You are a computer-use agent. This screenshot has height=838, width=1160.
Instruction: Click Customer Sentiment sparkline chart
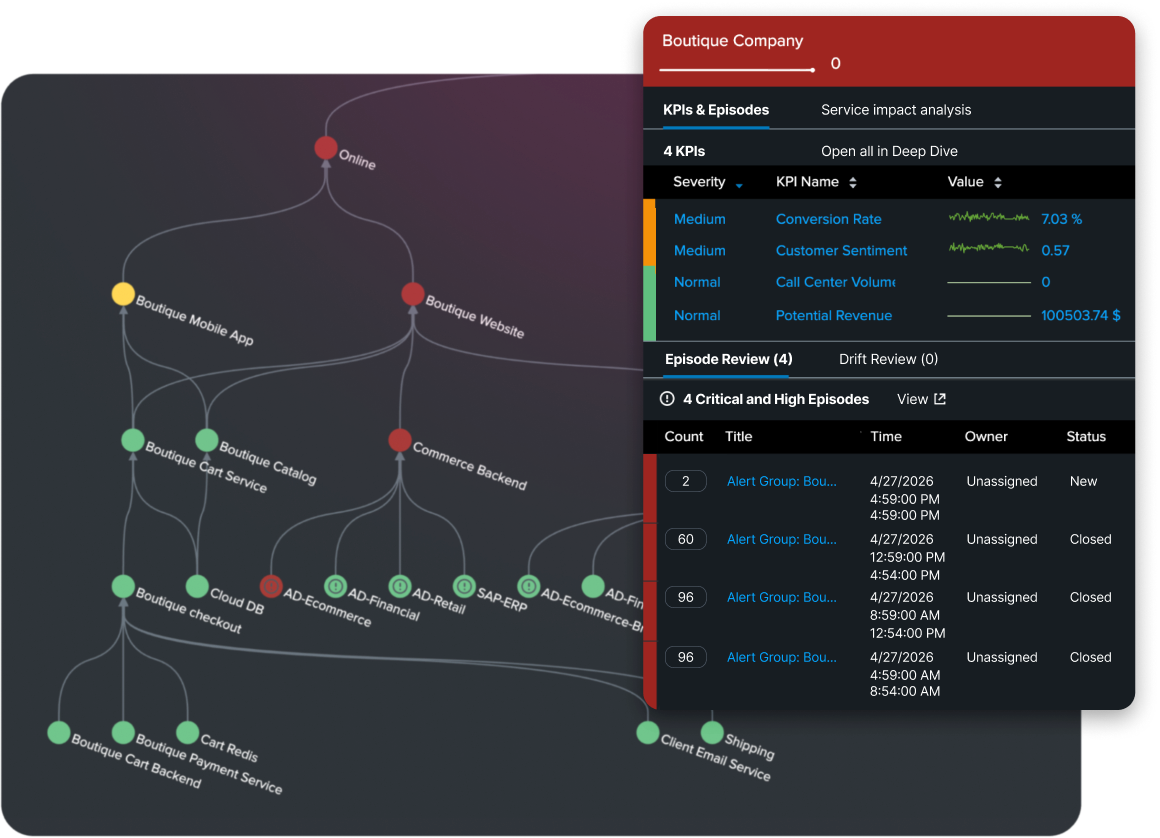click(988, 248)
